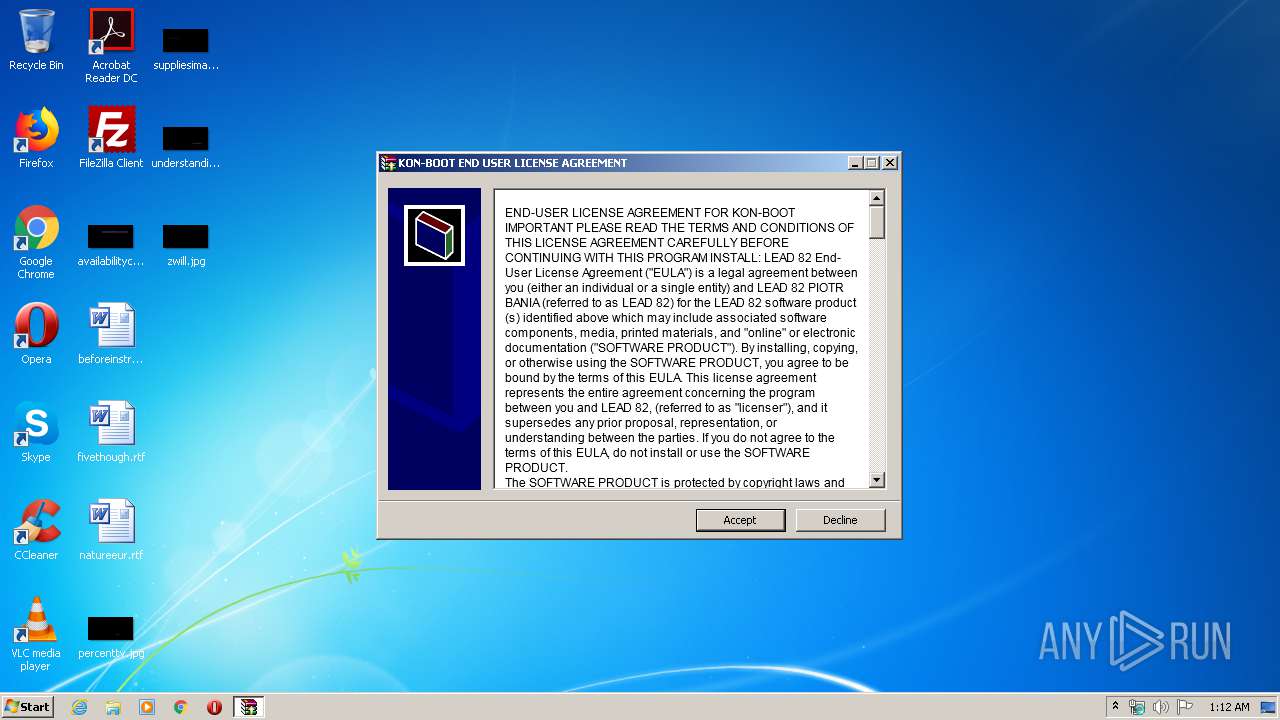Select the Firefox desktop shortcut
The height and width of the screenshot is (720, 1280).
[36, 138]
